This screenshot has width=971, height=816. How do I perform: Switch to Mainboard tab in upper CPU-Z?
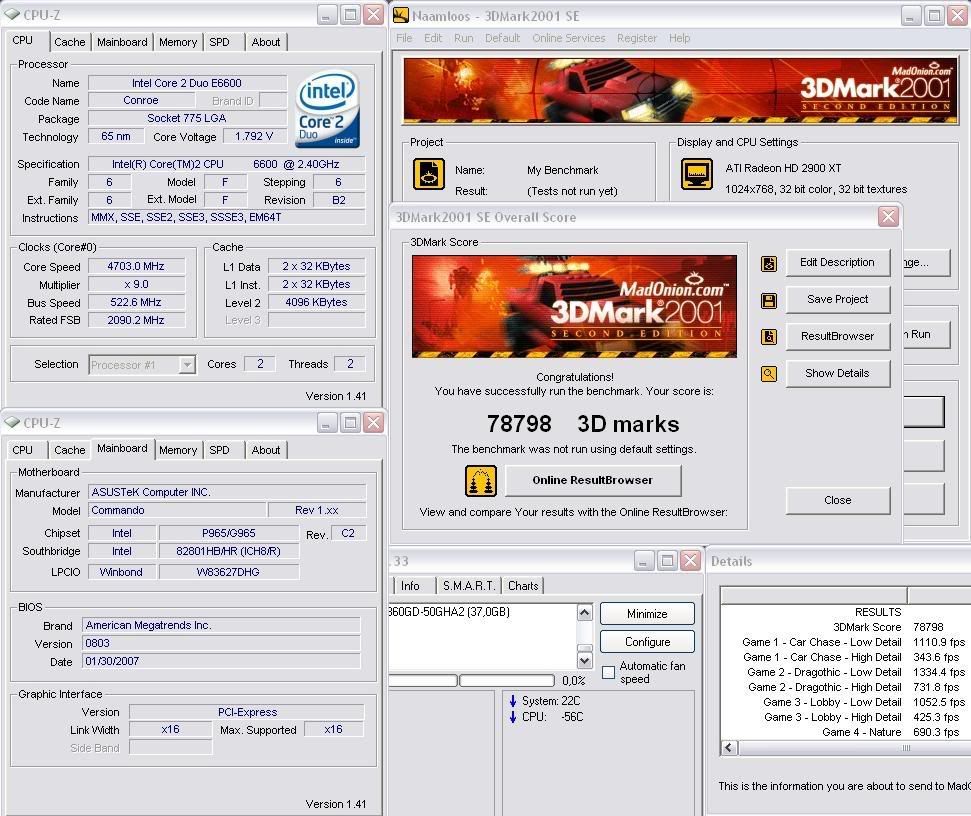point(122,42)
